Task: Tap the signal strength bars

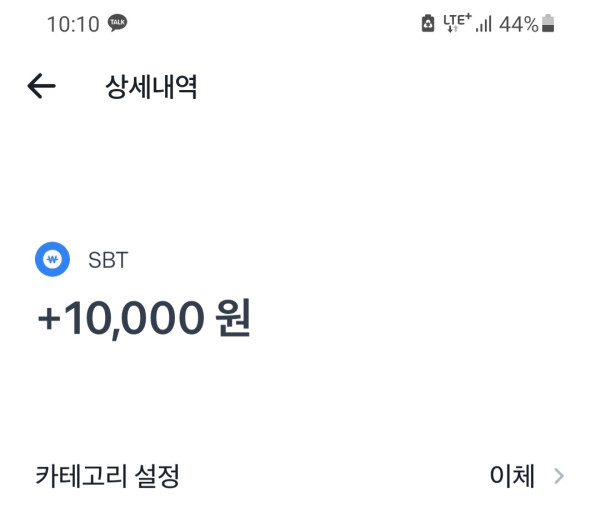Action: coord(484,24)
